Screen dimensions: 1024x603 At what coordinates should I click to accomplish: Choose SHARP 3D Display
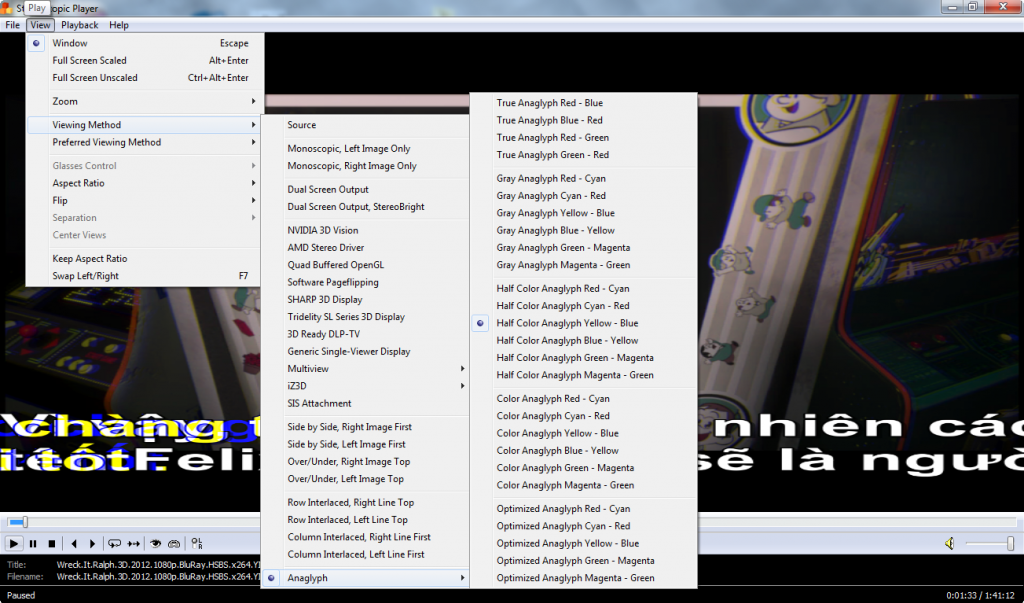[365, 299]
